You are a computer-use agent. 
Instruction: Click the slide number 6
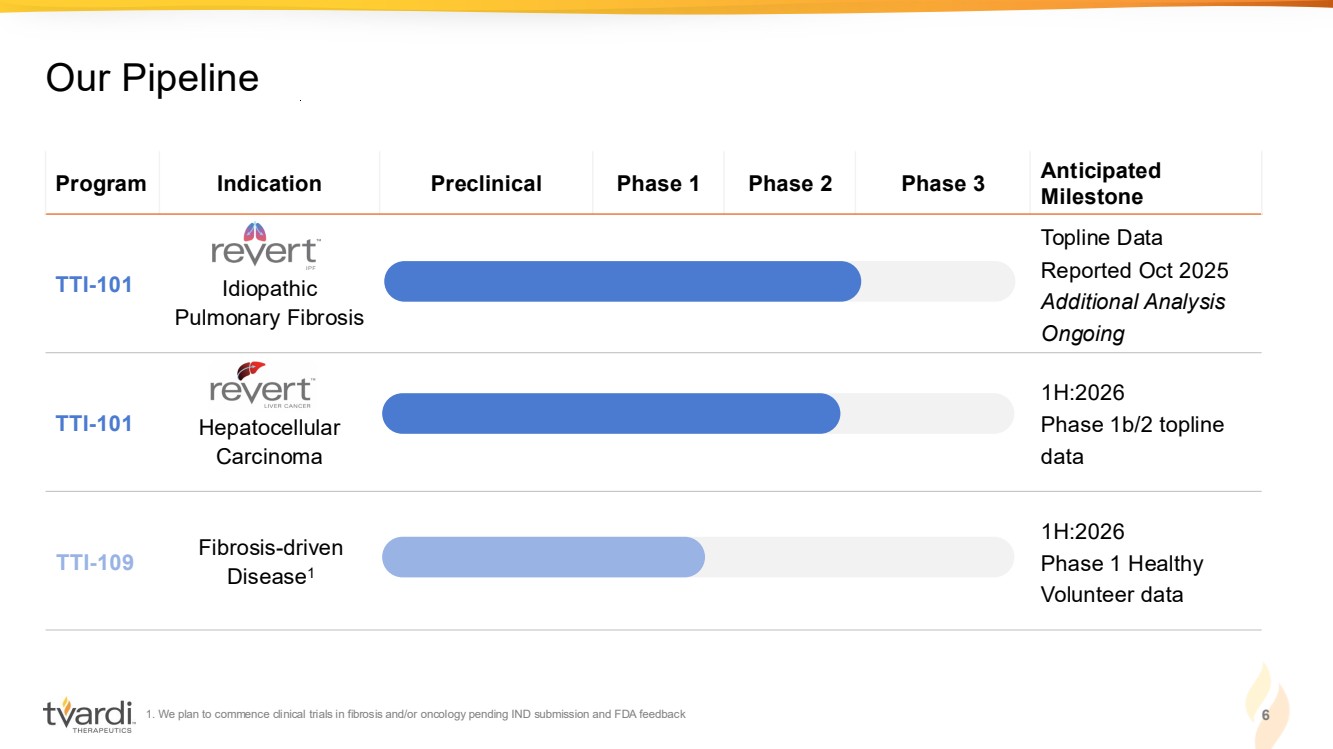[x=1265, y=715]
